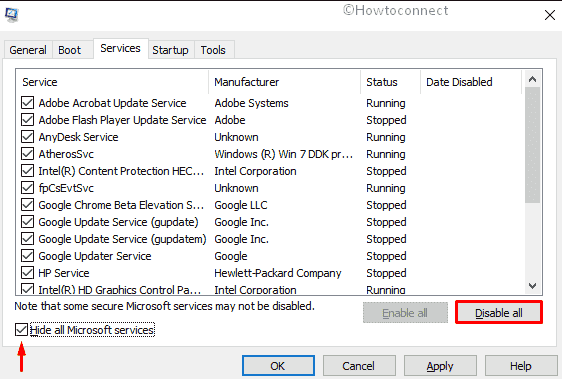Screen dimensions: 562x379
Task: Click the Disable all button
Action: pos(499,313)
